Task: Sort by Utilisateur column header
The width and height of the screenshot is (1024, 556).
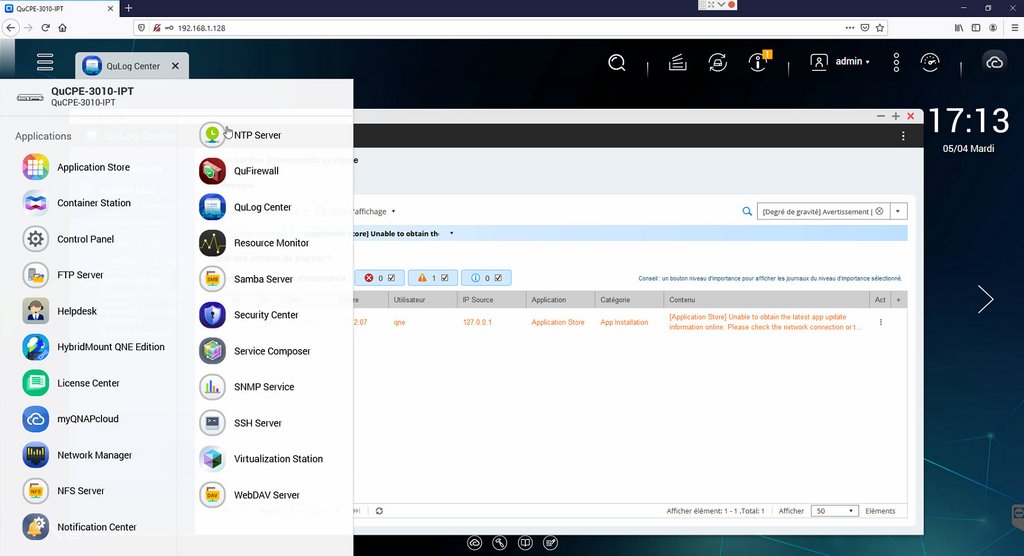Action: pos(423,300)
